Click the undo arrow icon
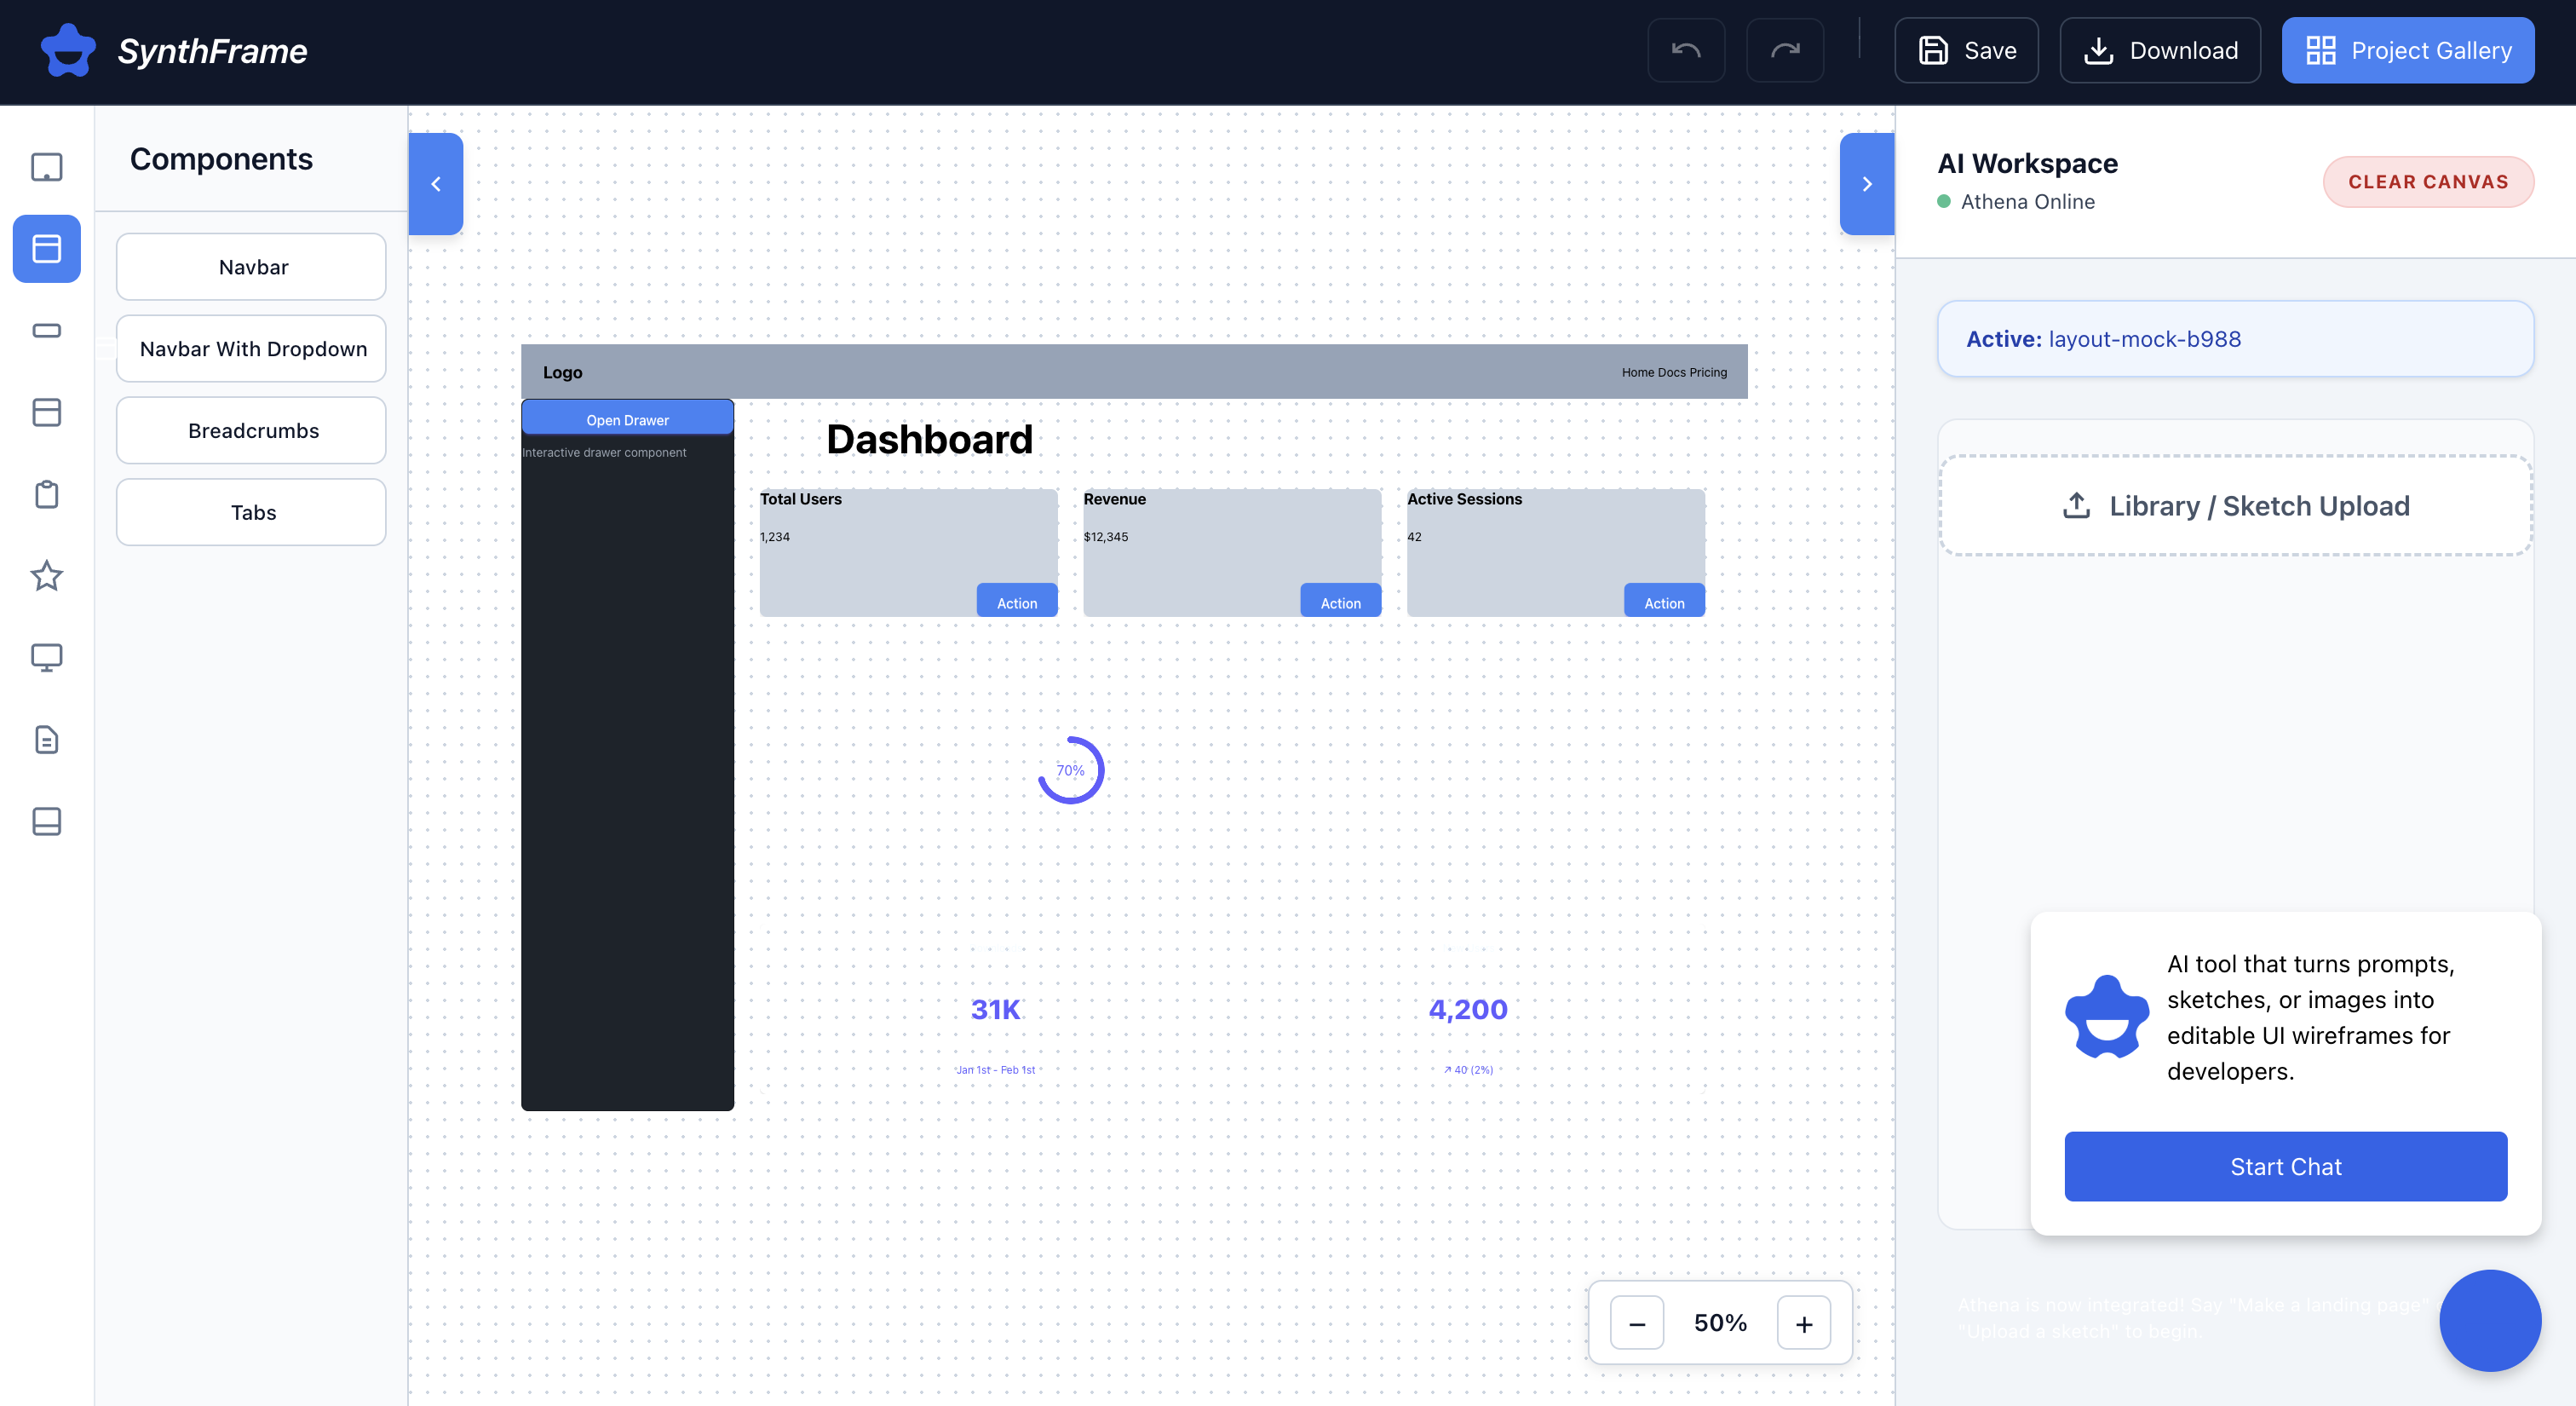Image resolution: width=2576 pixels, height=1406 pixels. point(1686,50)
